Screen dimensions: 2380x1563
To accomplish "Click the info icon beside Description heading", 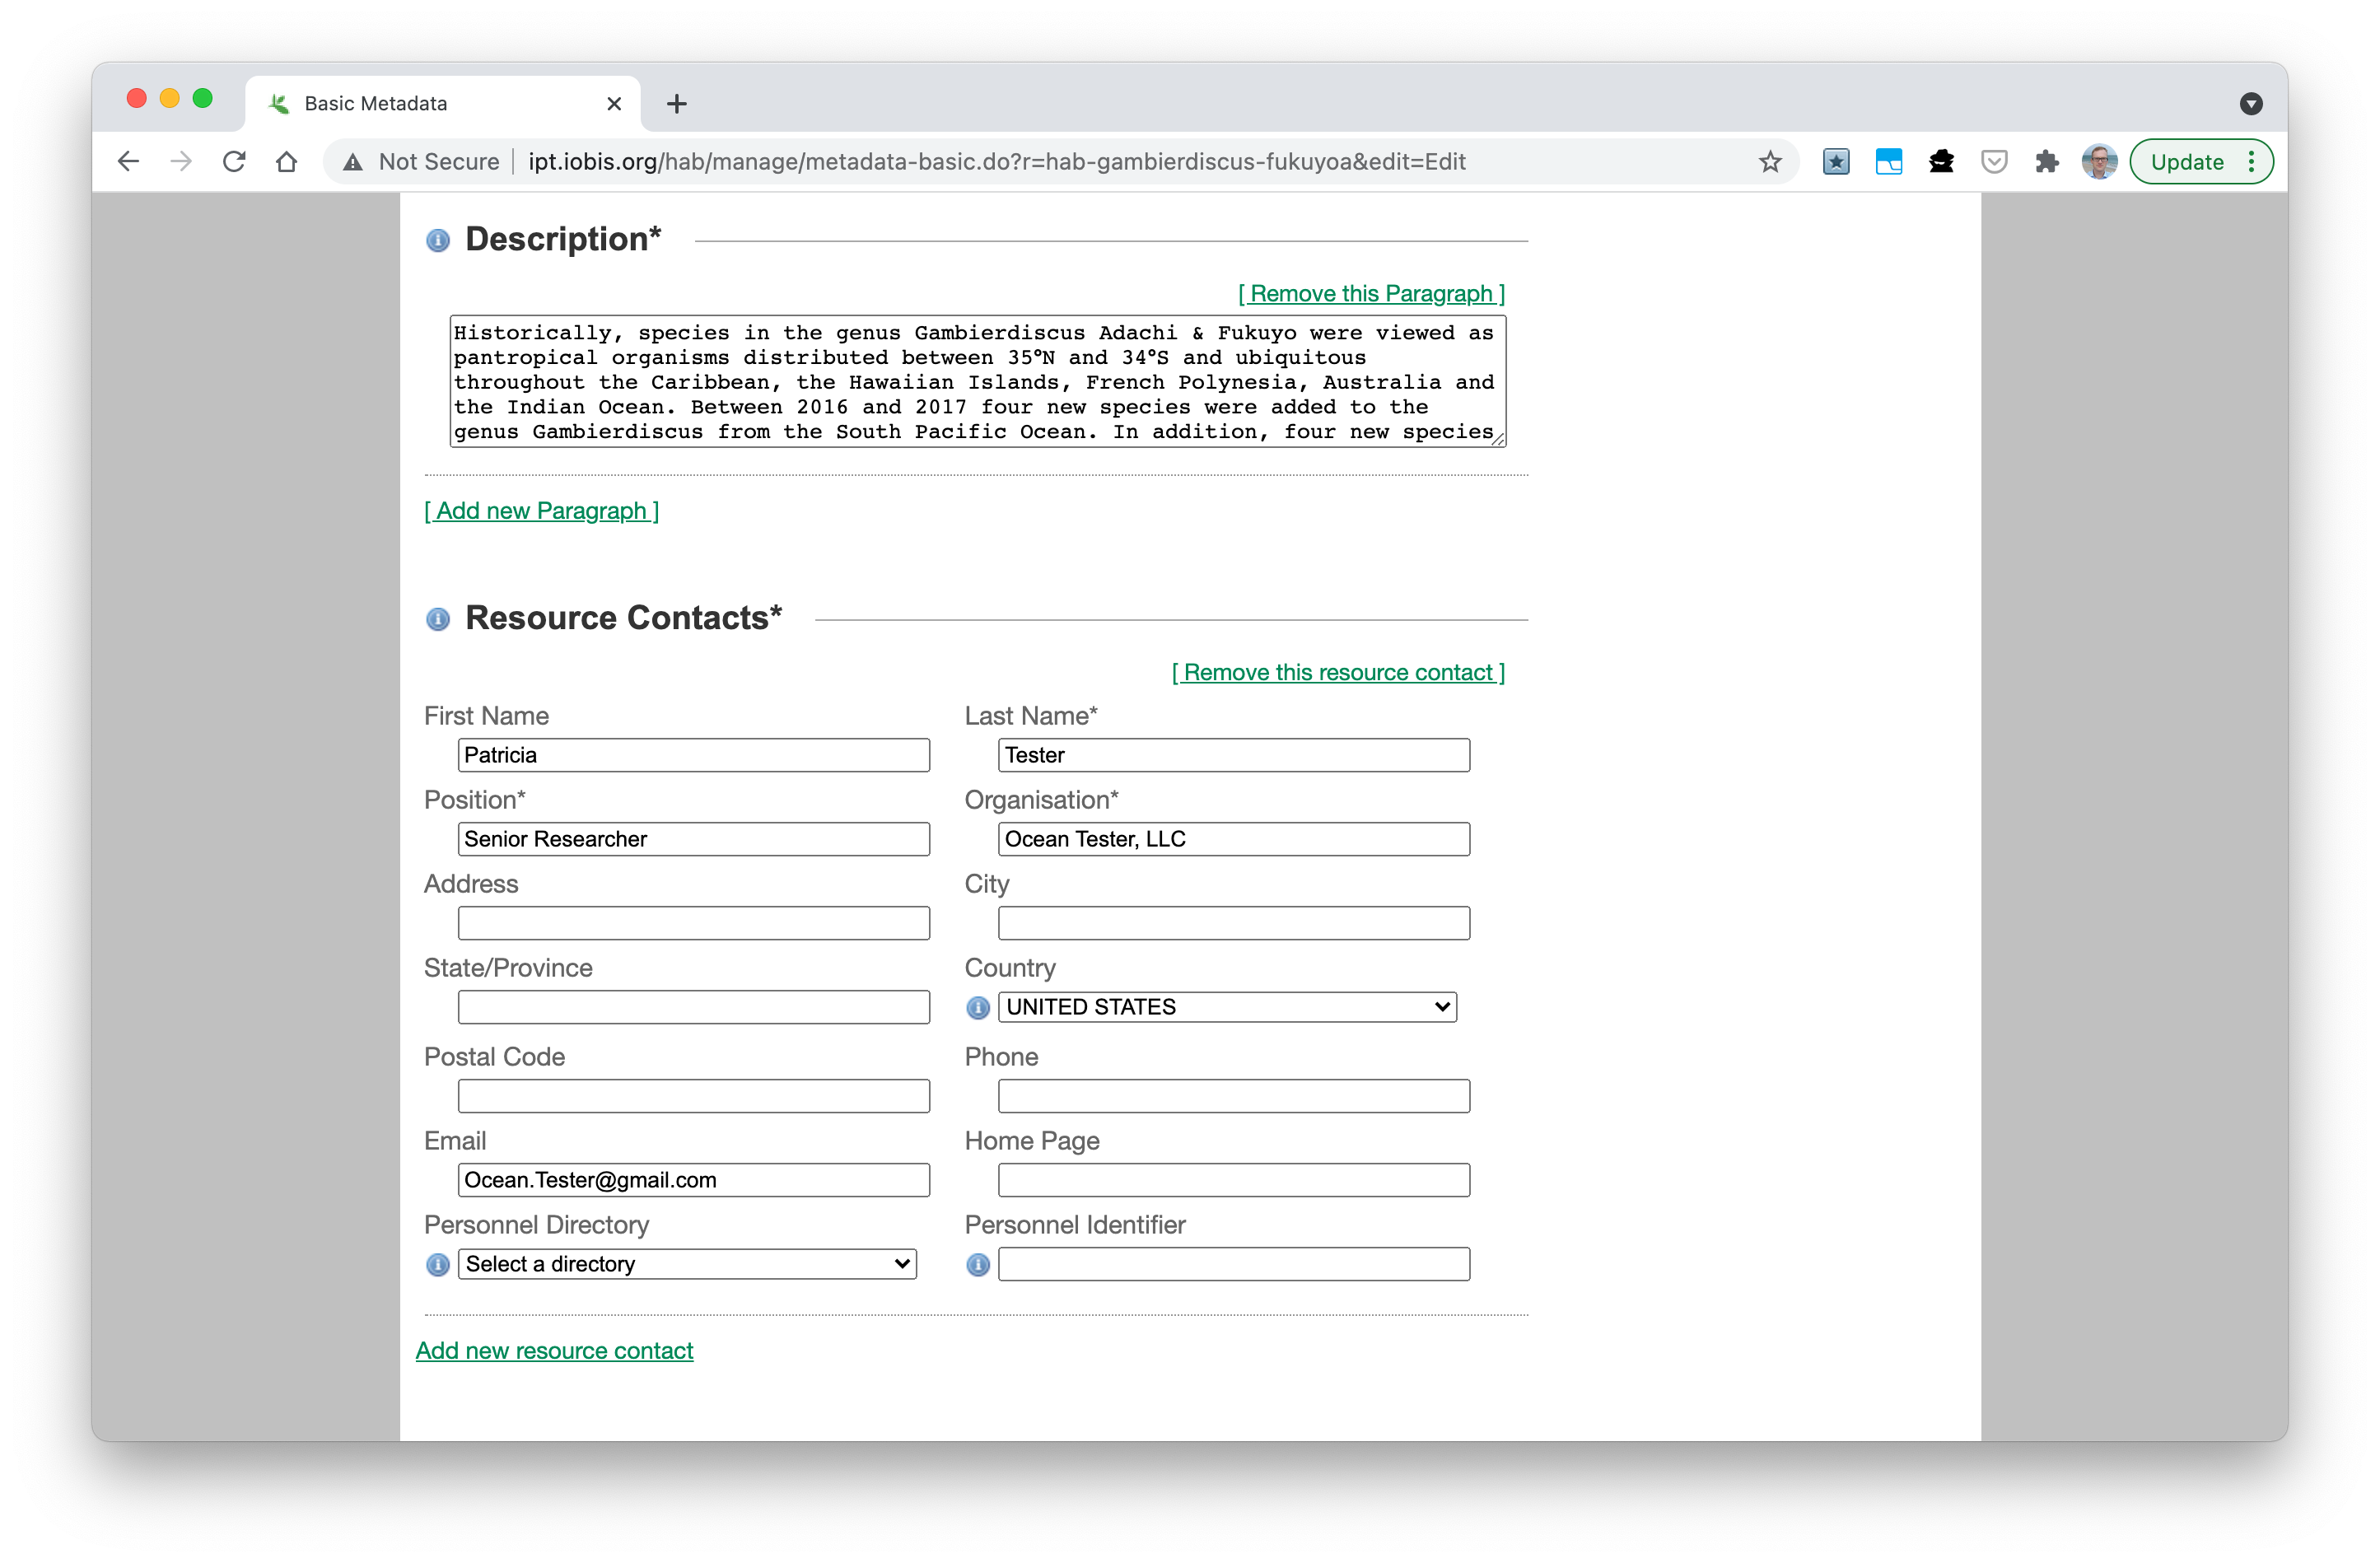I will point(437,240).
